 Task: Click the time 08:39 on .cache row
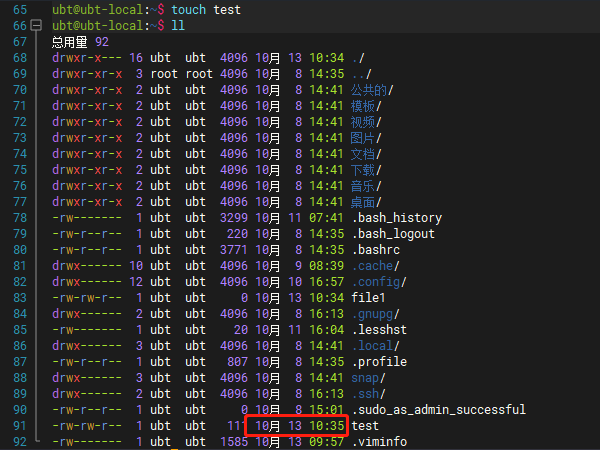click(326, 266)
